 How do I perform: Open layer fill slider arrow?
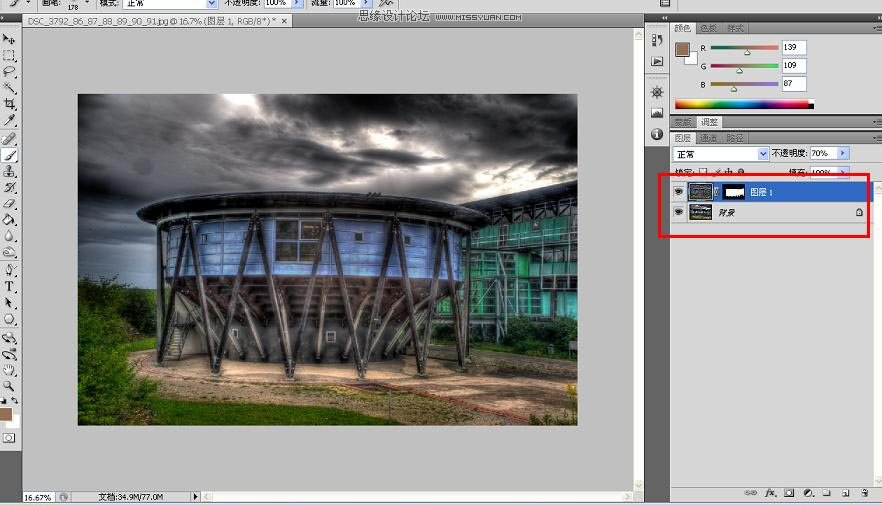(x=843, y=172)
